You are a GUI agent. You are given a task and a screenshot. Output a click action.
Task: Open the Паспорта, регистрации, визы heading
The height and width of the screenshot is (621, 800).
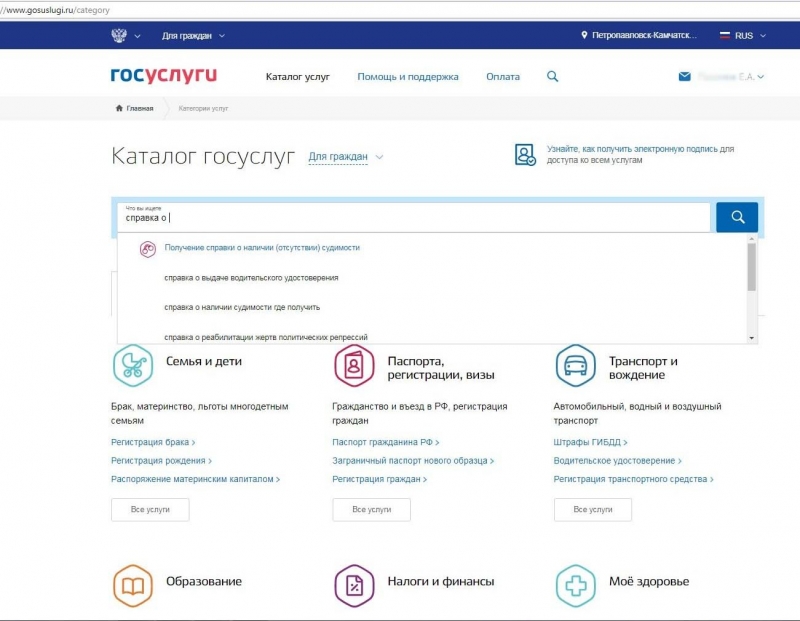[x=441, y=368]
